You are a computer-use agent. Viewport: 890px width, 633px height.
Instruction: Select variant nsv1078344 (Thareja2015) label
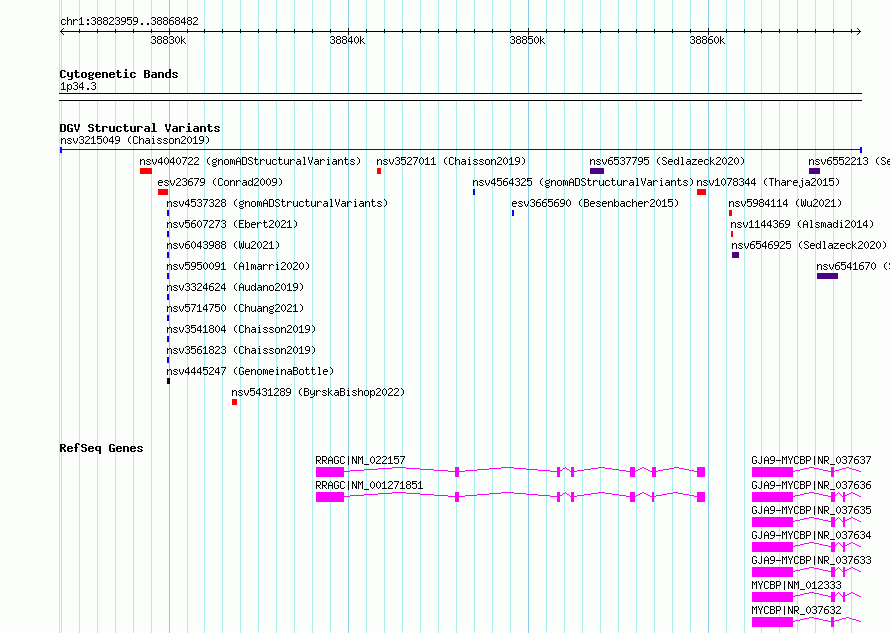(x=768, y=182)
